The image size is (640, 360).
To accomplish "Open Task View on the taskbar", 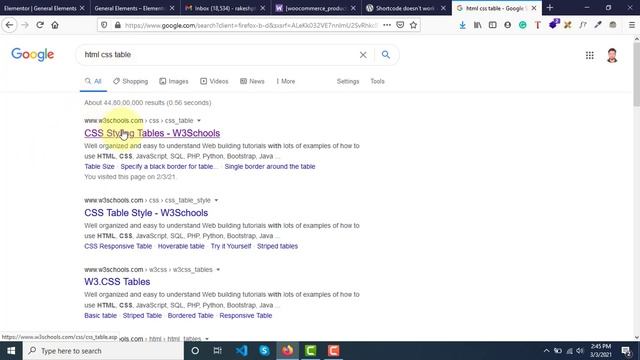I will coord(218,351).
